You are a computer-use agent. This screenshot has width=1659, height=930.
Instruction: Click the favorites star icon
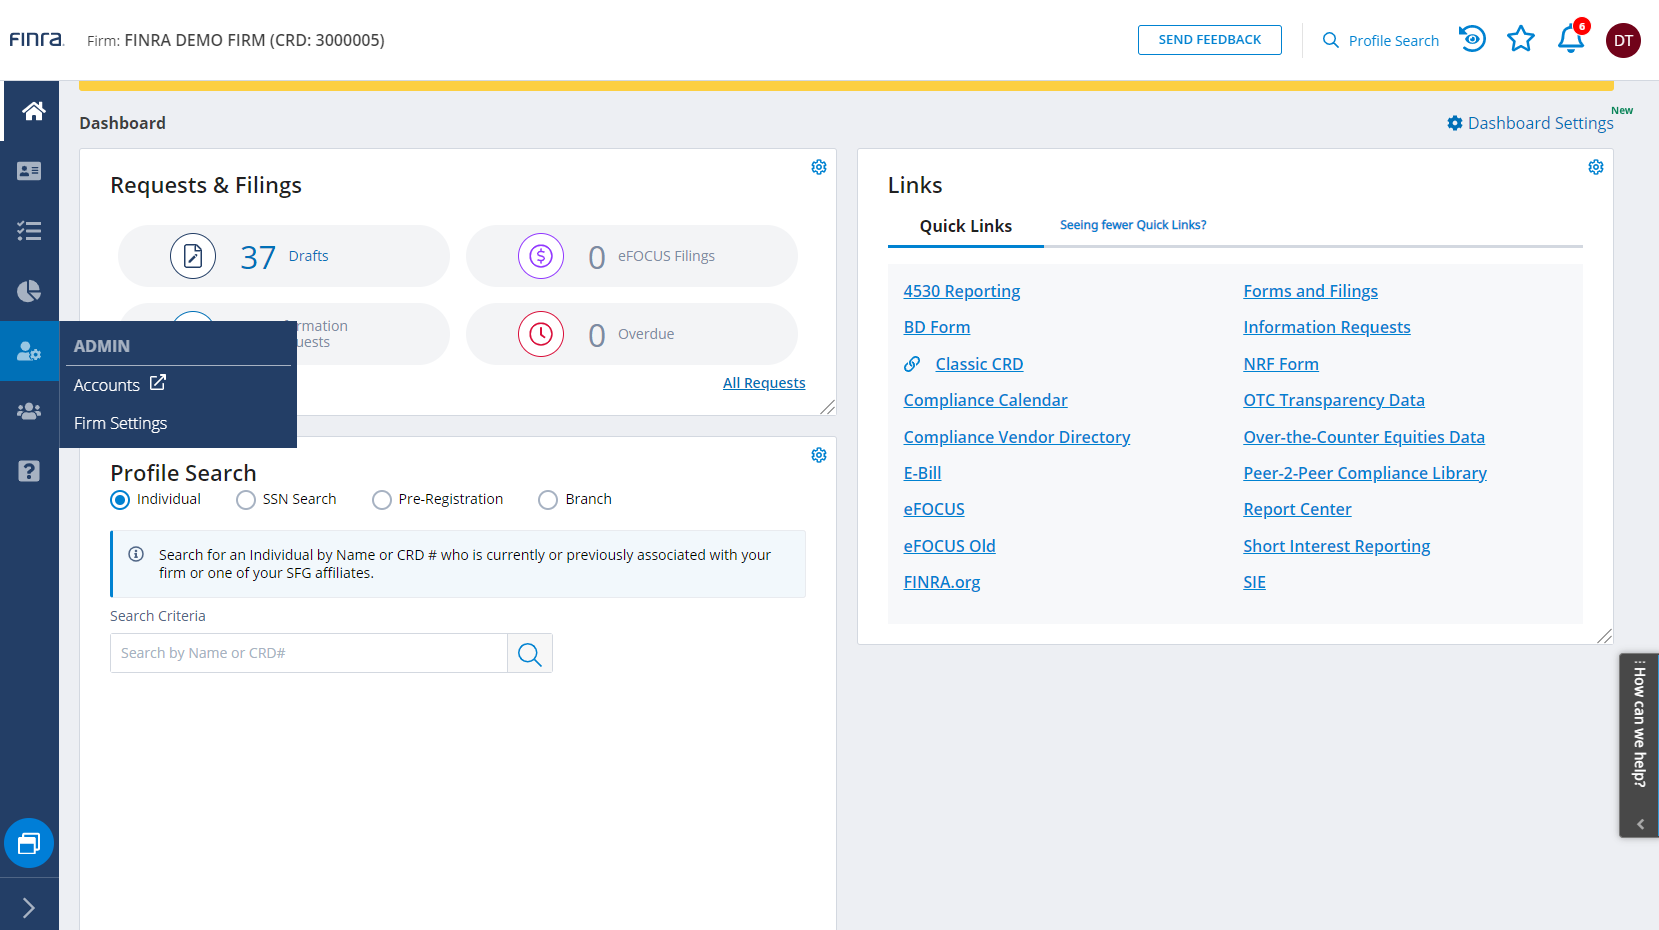tap(1520, 40)
